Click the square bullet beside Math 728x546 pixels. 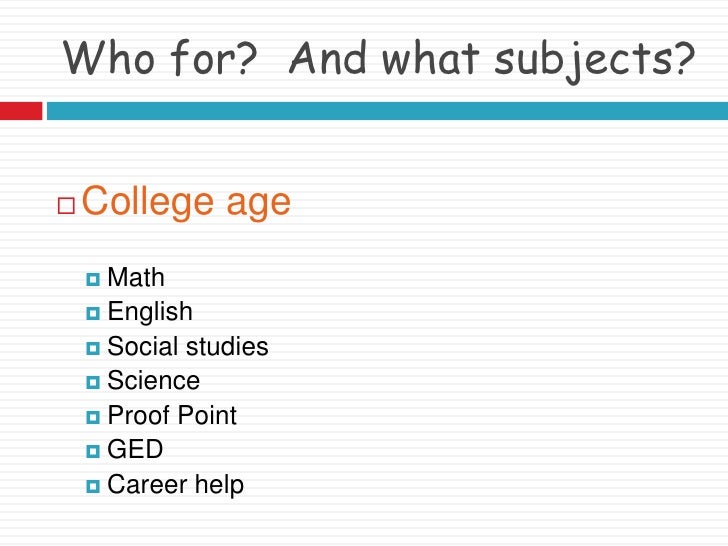coord(94,278)
